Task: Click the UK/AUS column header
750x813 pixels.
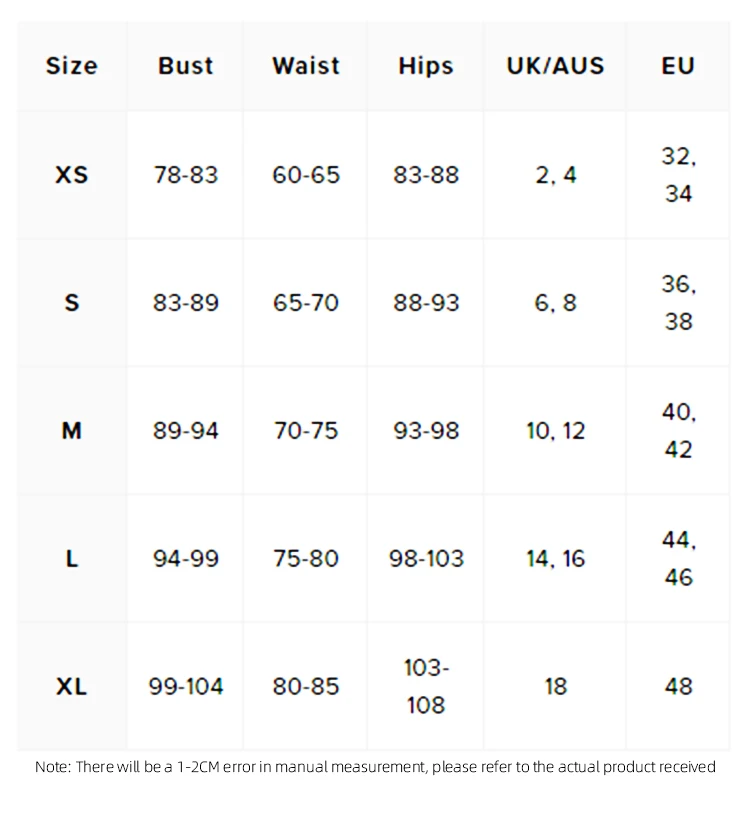Action: click(x=556, y=66)
